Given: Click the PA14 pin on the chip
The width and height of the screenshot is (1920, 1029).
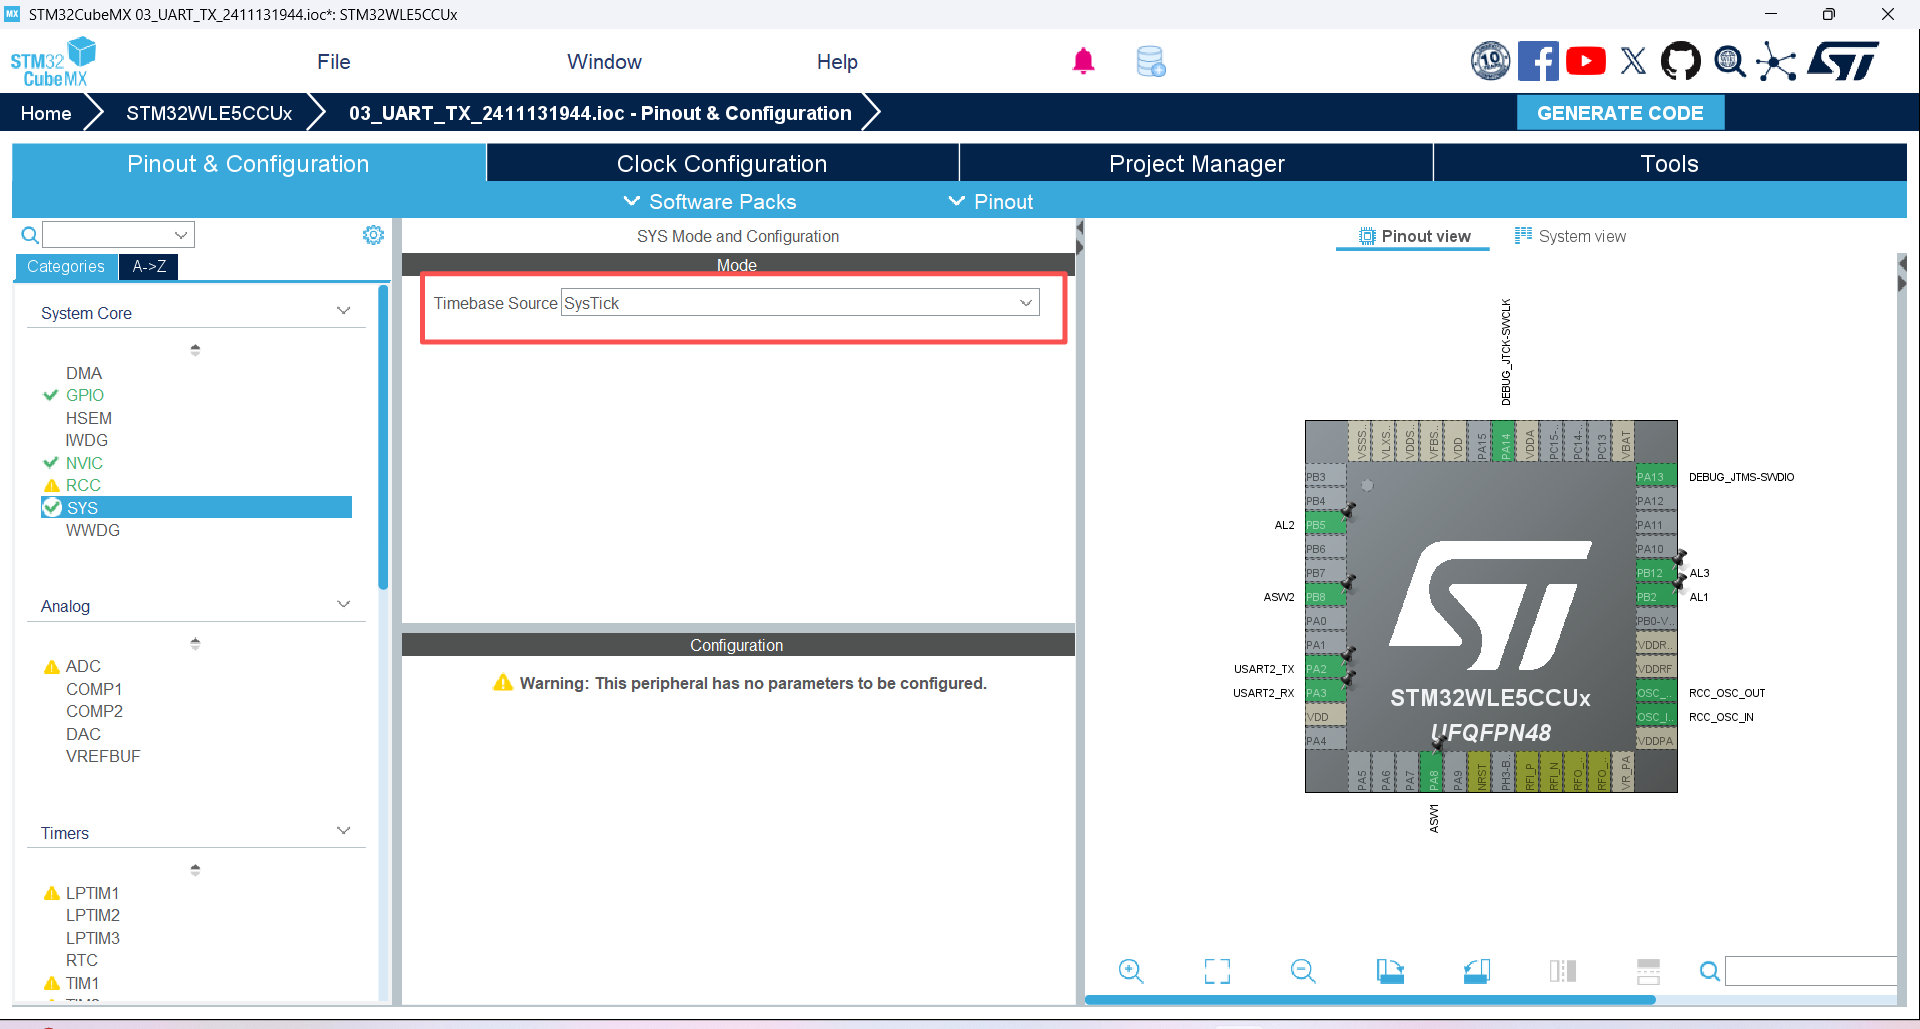Looking at the screenshot, I should (1505, 441).
